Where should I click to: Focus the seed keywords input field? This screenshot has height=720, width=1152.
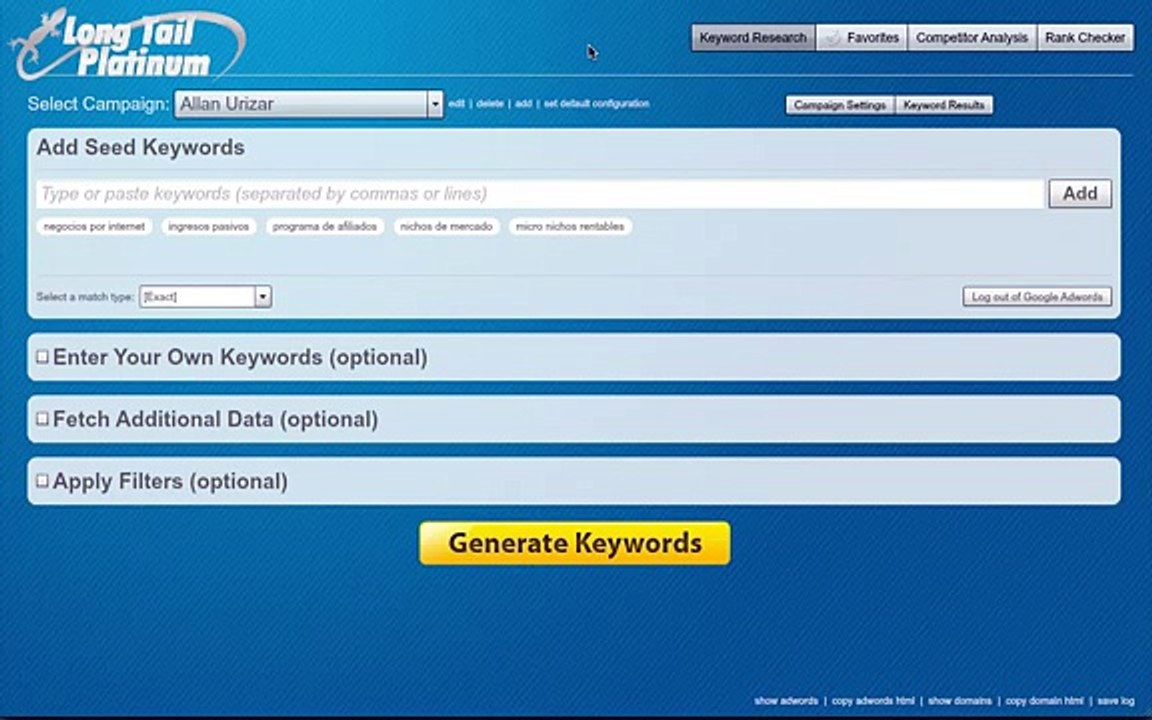point(540,194)
